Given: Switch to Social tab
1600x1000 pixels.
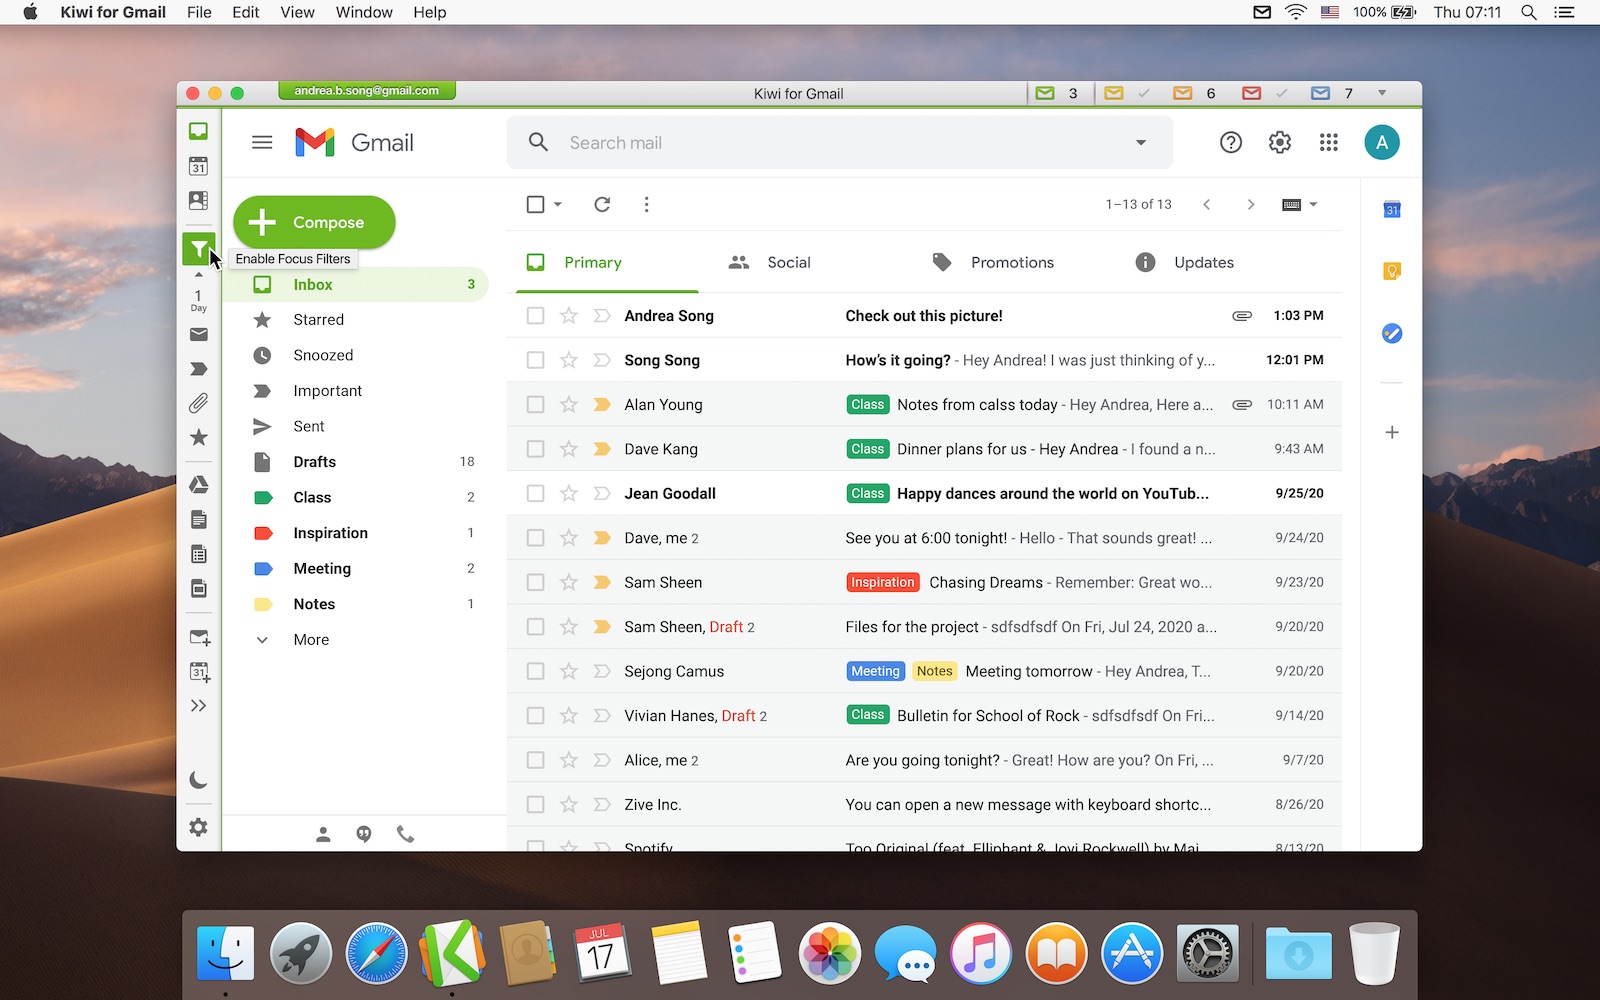Looking at the screenshot, I should click(770, 262).
